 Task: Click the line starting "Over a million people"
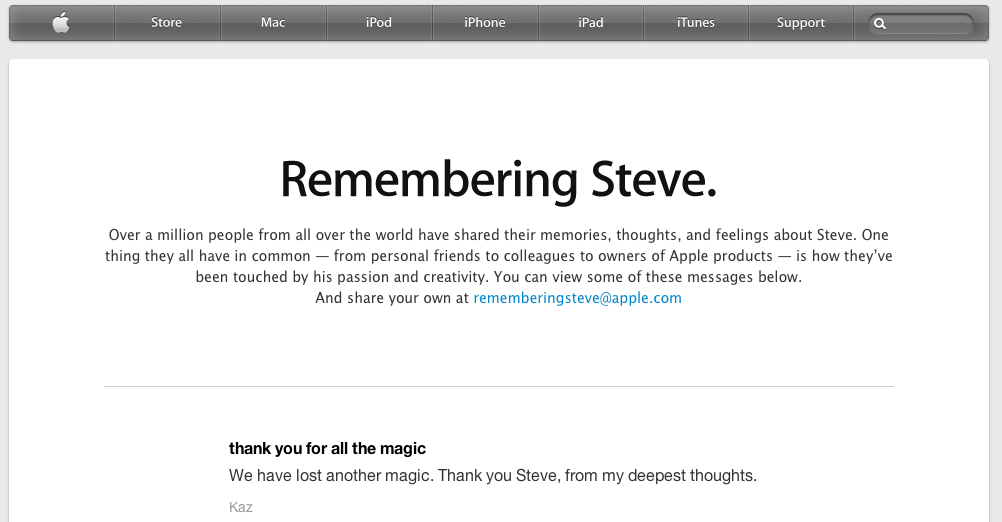click(x=498, y=235)
